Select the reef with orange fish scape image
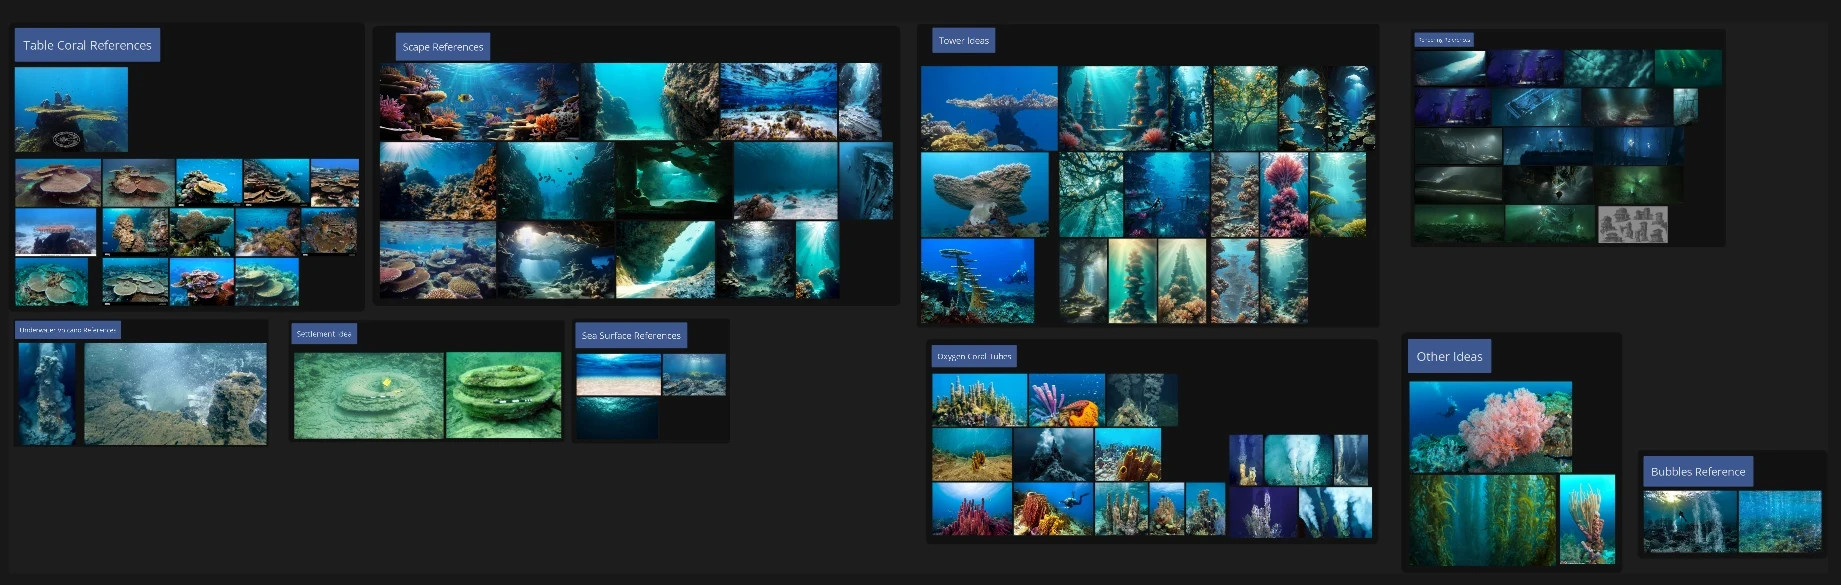Image resolution: width=1841 pixels, height=585 pixels. pyautogui.click(x=479, y=101)
